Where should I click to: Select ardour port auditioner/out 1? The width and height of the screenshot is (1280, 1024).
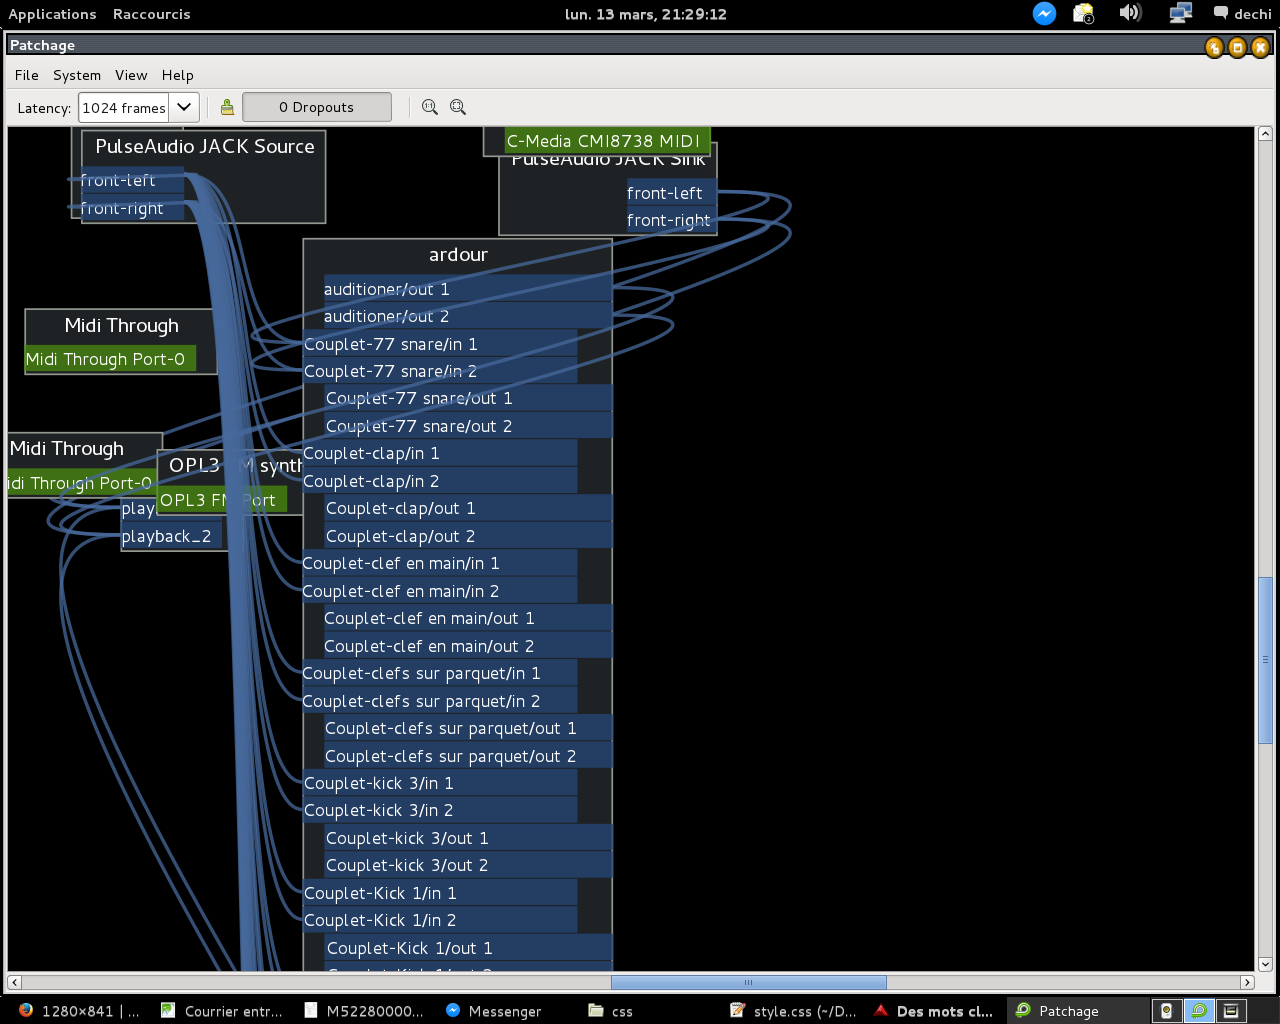click(467, 289)
